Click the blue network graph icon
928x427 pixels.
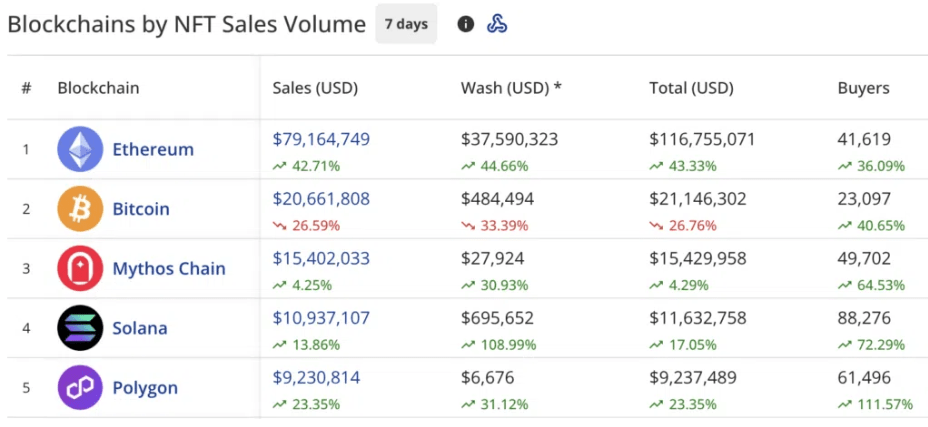(497, 24)
